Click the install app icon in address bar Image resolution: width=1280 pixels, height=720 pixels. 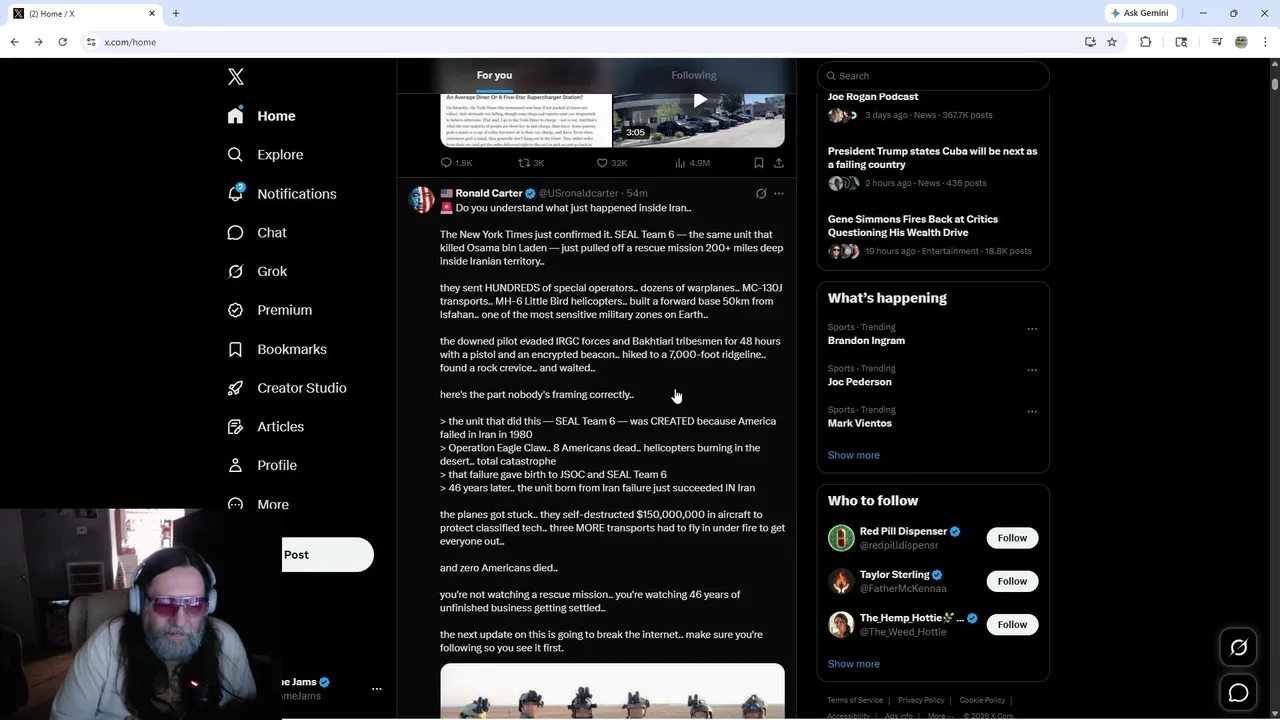(x=1090, y=42)
